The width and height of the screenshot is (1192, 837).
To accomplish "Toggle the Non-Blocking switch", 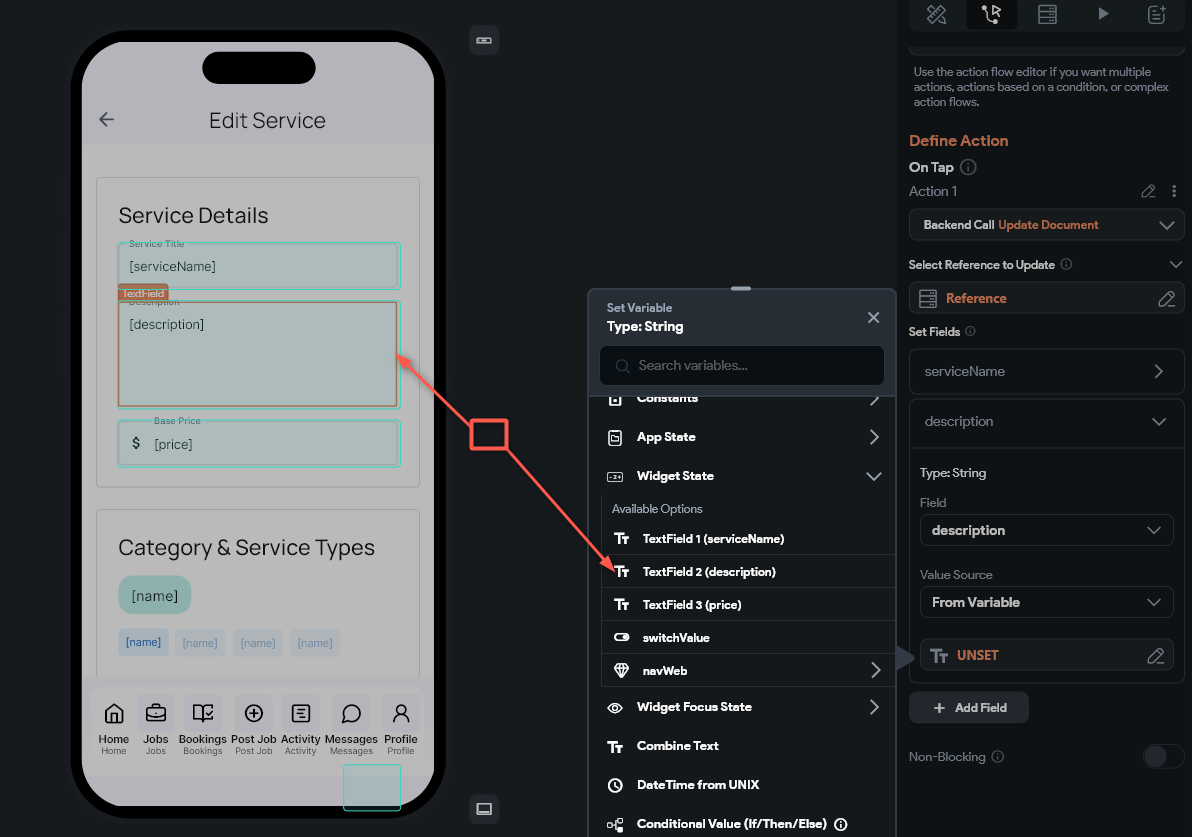I will pos(1163,757).
